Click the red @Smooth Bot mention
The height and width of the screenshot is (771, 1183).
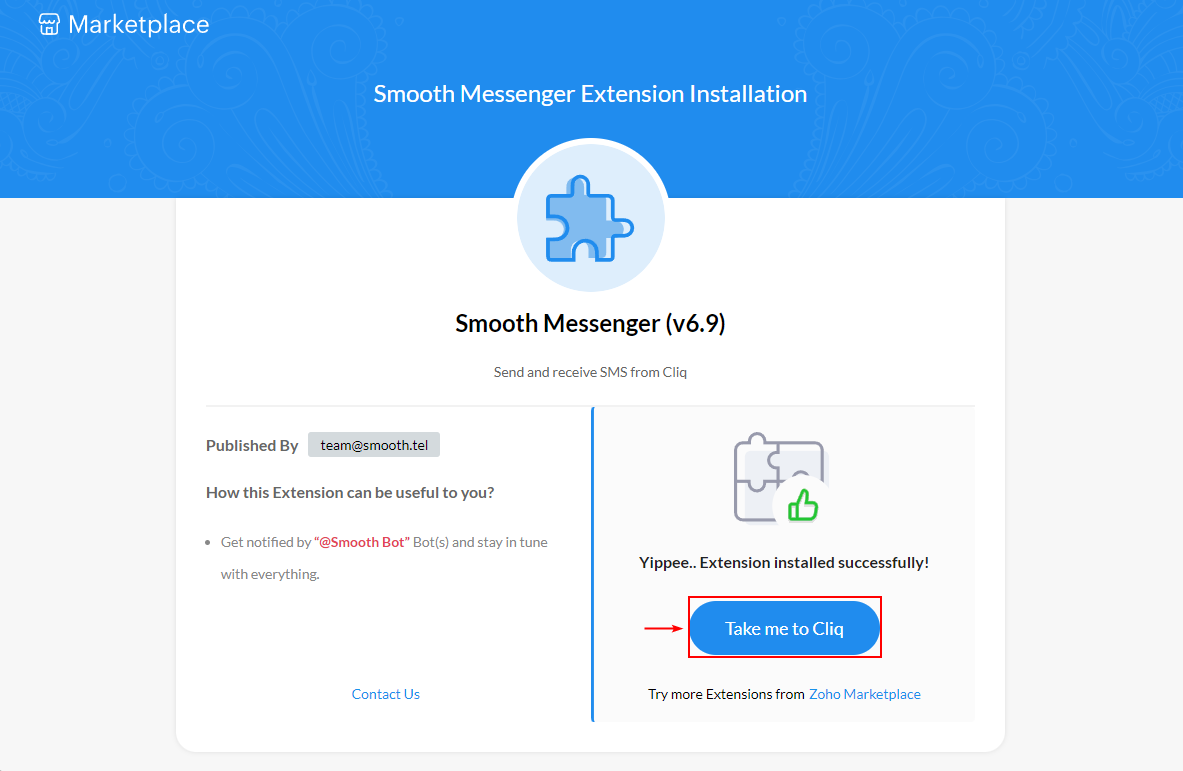pos(361,542)
